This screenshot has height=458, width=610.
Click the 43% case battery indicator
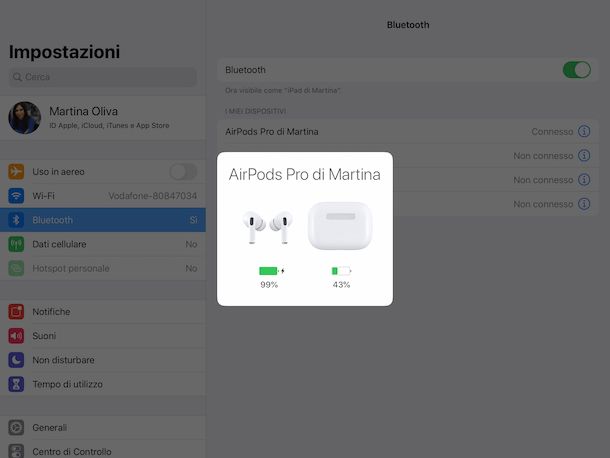(341, 277)
